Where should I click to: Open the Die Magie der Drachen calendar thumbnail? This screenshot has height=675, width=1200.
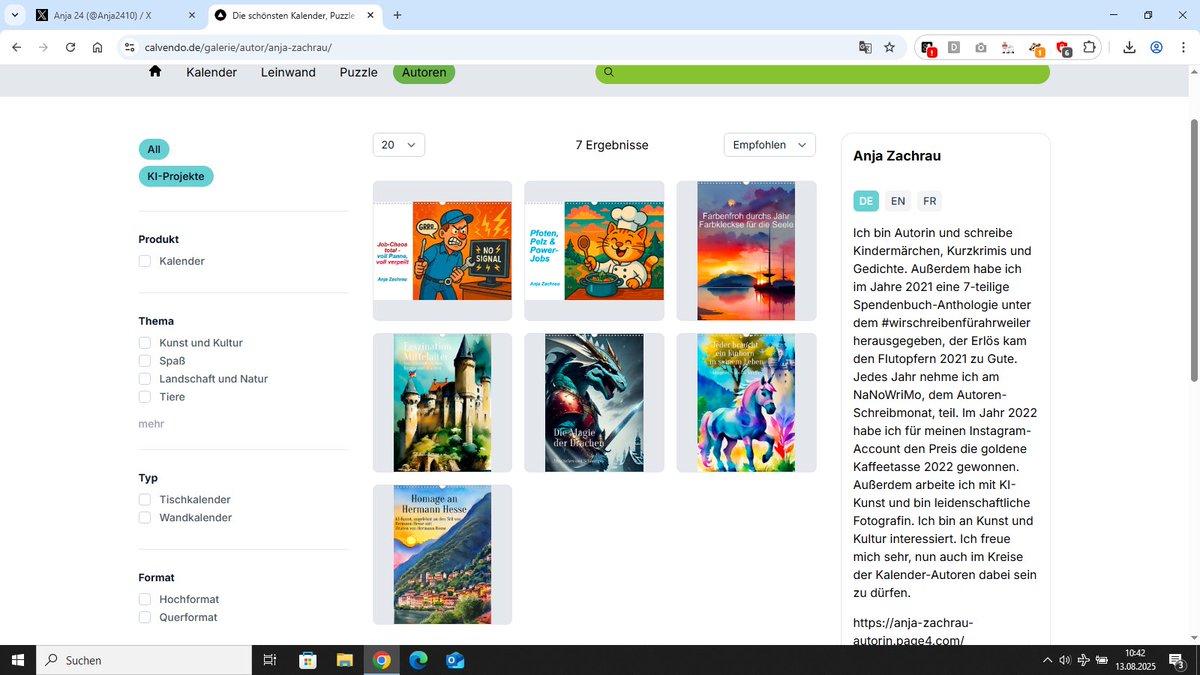pos(594,403)
